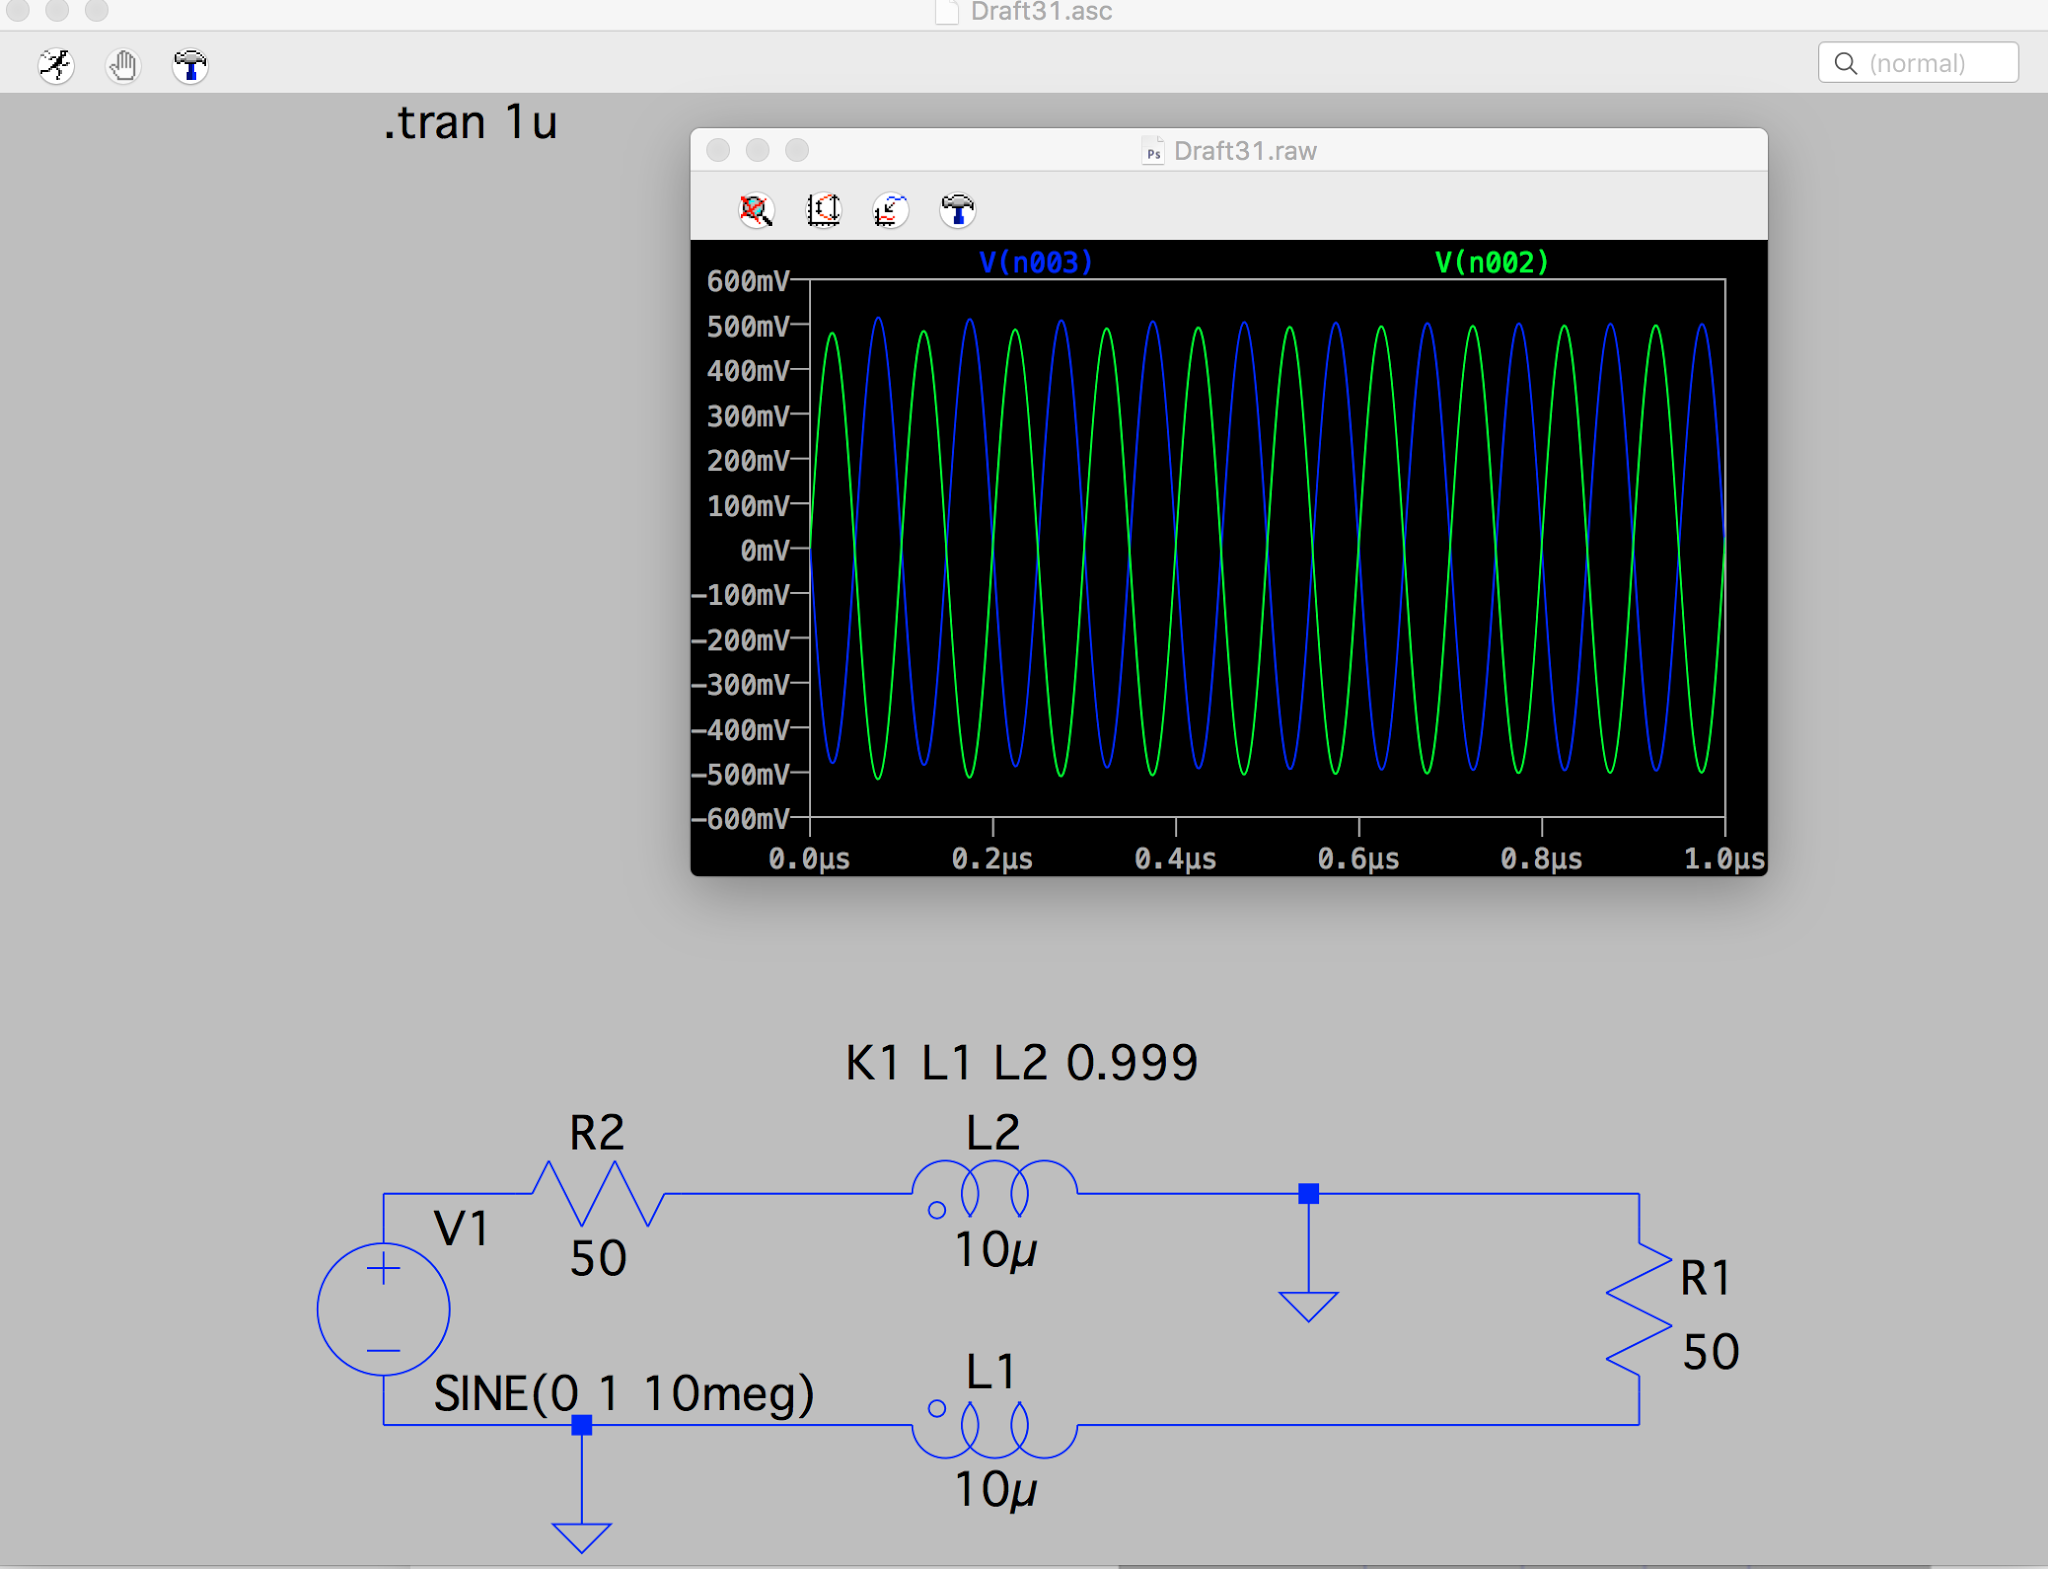Click the K1 L1 L2 0.999 directive
Screen dimensions: 2048x1569
coord(1021,1062)
